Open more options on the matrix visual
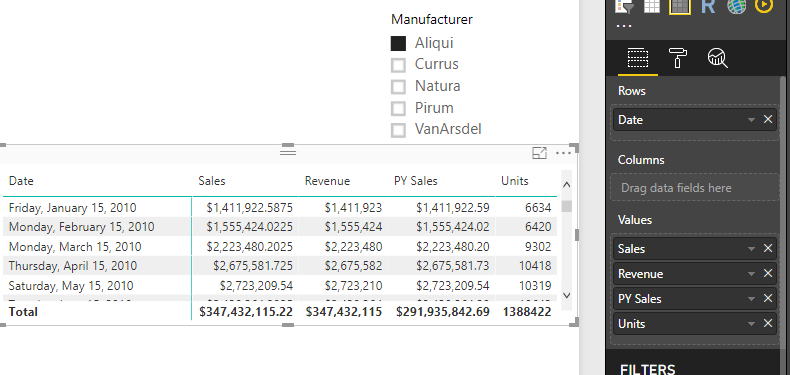The height and width of the screenshot is (375, 790). [x=563, y=153]
